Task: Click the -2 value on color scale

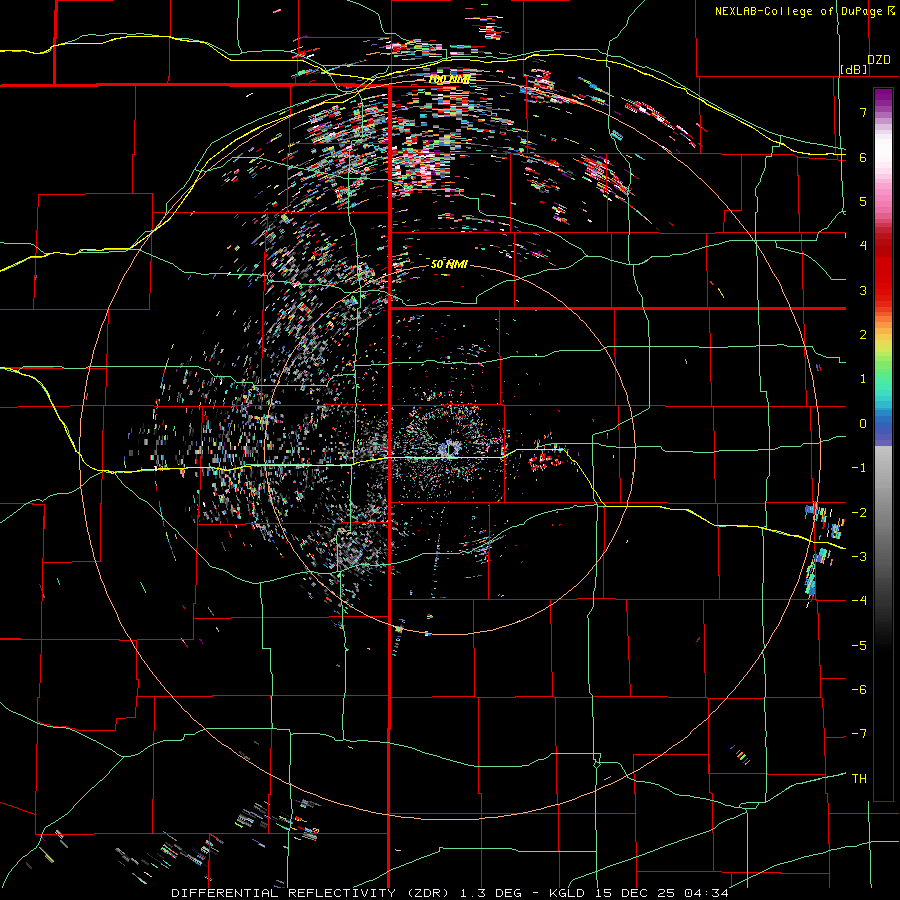Action: pyautogui.click(x=859, y=512)
